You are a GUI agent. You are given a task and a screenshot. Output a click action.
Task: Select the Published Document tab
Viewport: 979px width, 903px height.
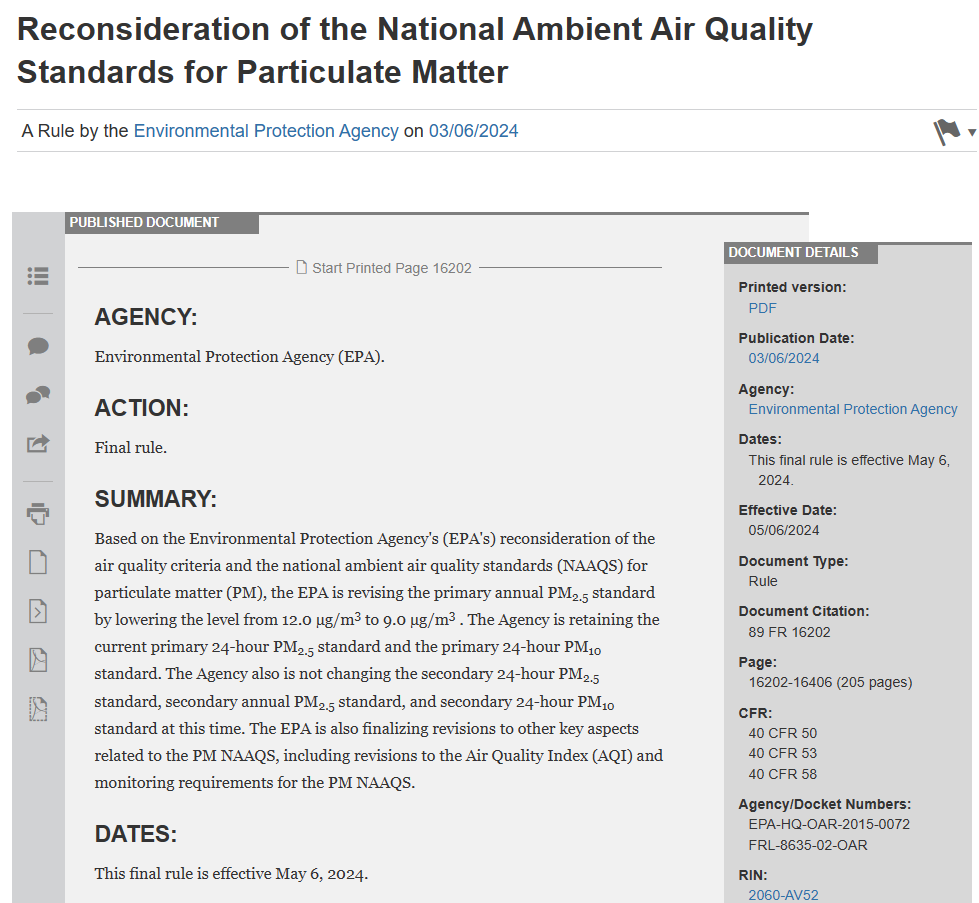pos(162,223)
